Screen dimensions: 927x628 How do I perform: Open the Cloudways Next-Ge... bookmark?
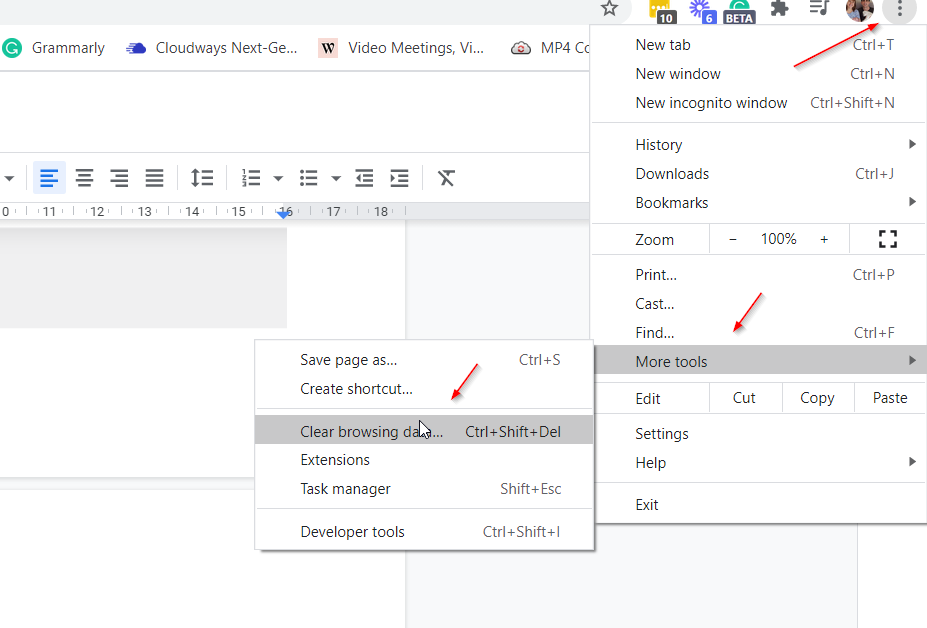(212, 48)
